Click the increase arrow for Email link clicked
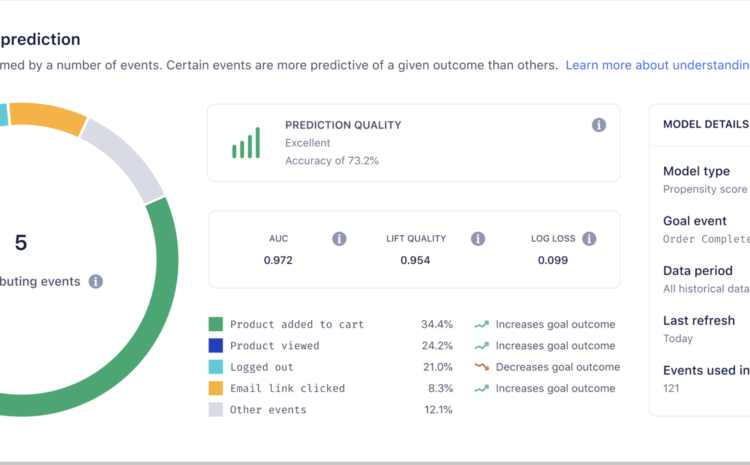The height and width of the screenshot is (465, 750). point(482,388)
